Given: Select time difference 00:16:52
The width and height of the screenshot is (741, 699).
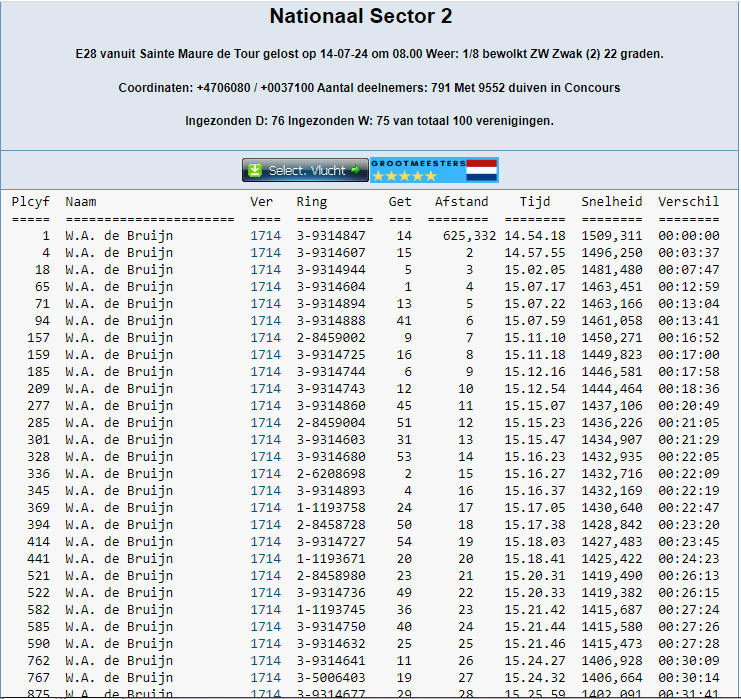Looking at the screenshot, I should pyautogui.click(x=689, y=337).
